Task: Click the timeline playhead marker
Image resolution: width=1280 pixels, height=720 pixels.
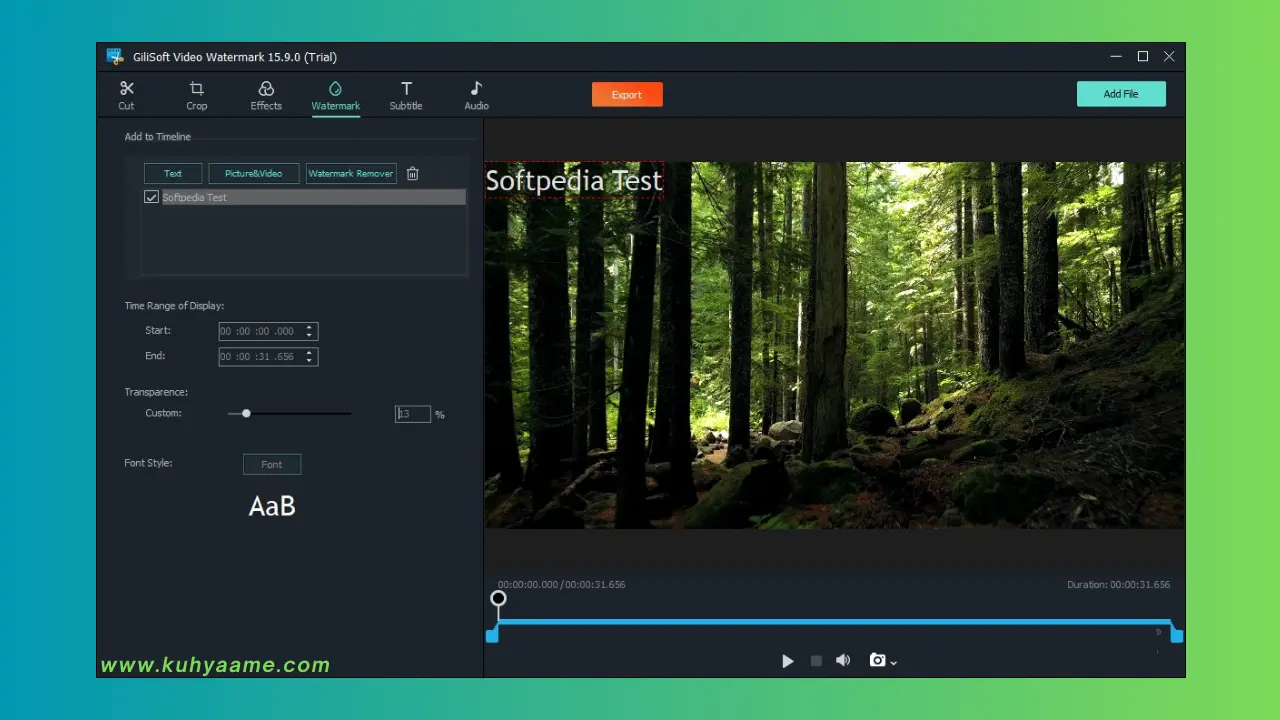Action: [498, 599]
